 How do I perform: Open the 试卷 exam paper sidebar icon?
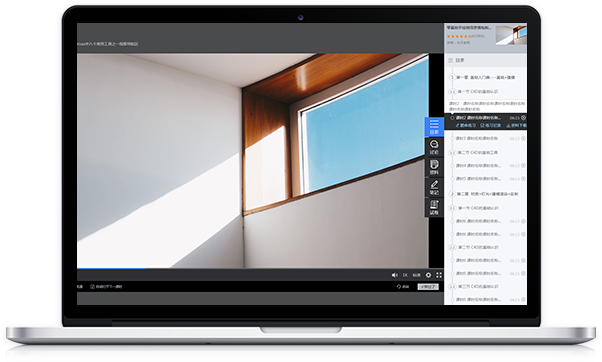(434, 207)
